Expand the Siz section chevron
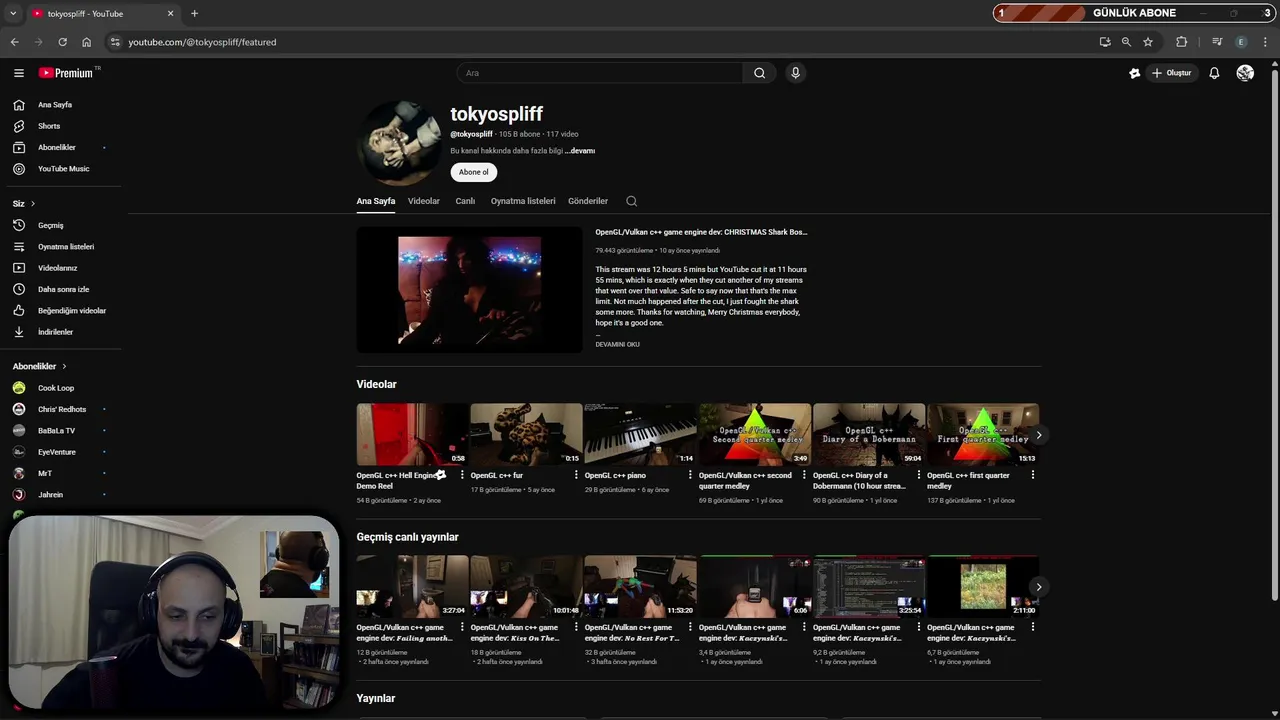 pyautogui.click(x=35, y=204)
